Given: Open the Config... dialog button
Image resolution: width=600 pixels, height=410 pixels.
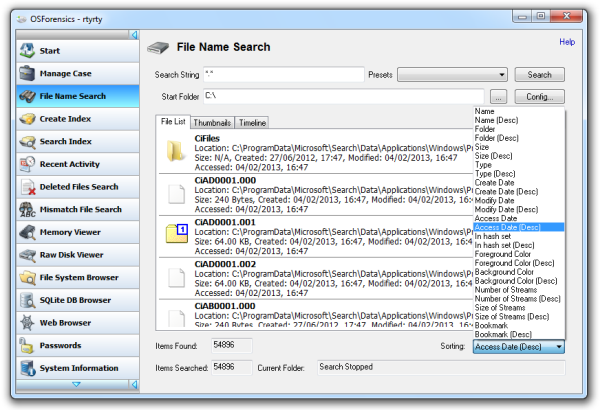Looking at the screenshot, I should point(540,97).
